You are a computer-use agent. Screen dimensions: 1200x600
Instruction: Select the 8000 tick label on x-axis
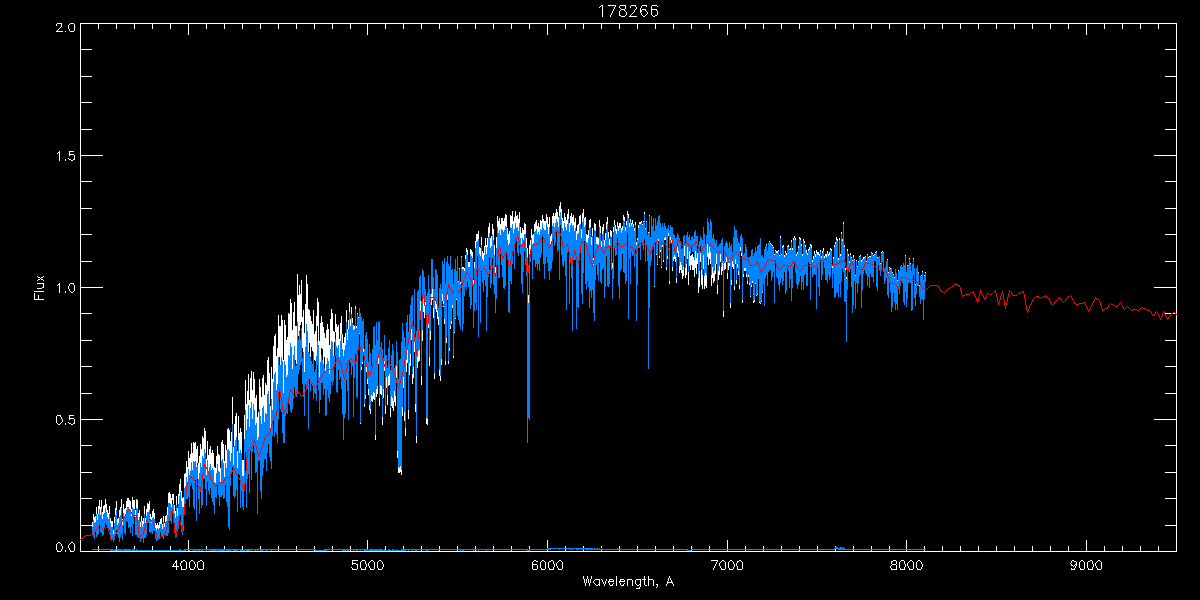(907, 564)
